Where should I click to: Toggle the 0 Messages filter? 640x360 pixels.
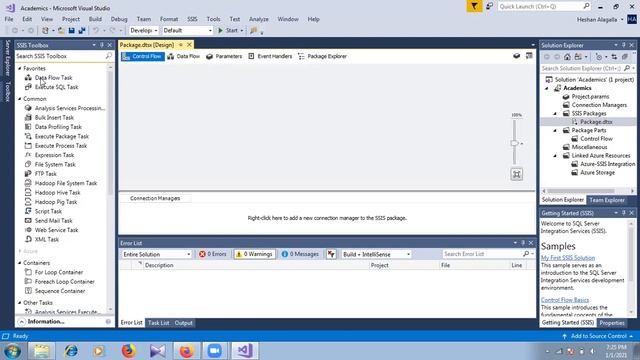[x=300, y=254]
